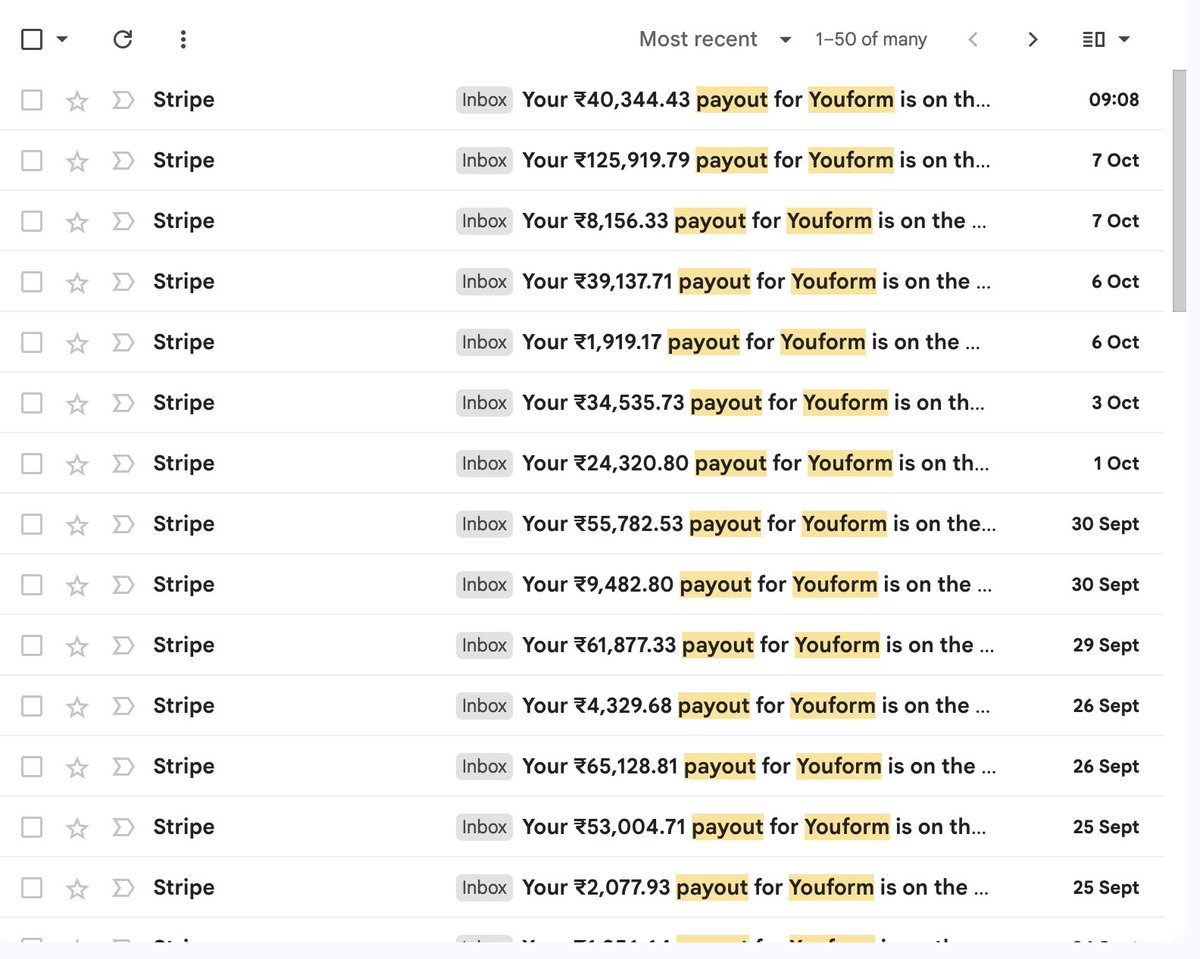
Task: Select the ₹8,156.33 payout email checkbox
Action: point(32,221)
